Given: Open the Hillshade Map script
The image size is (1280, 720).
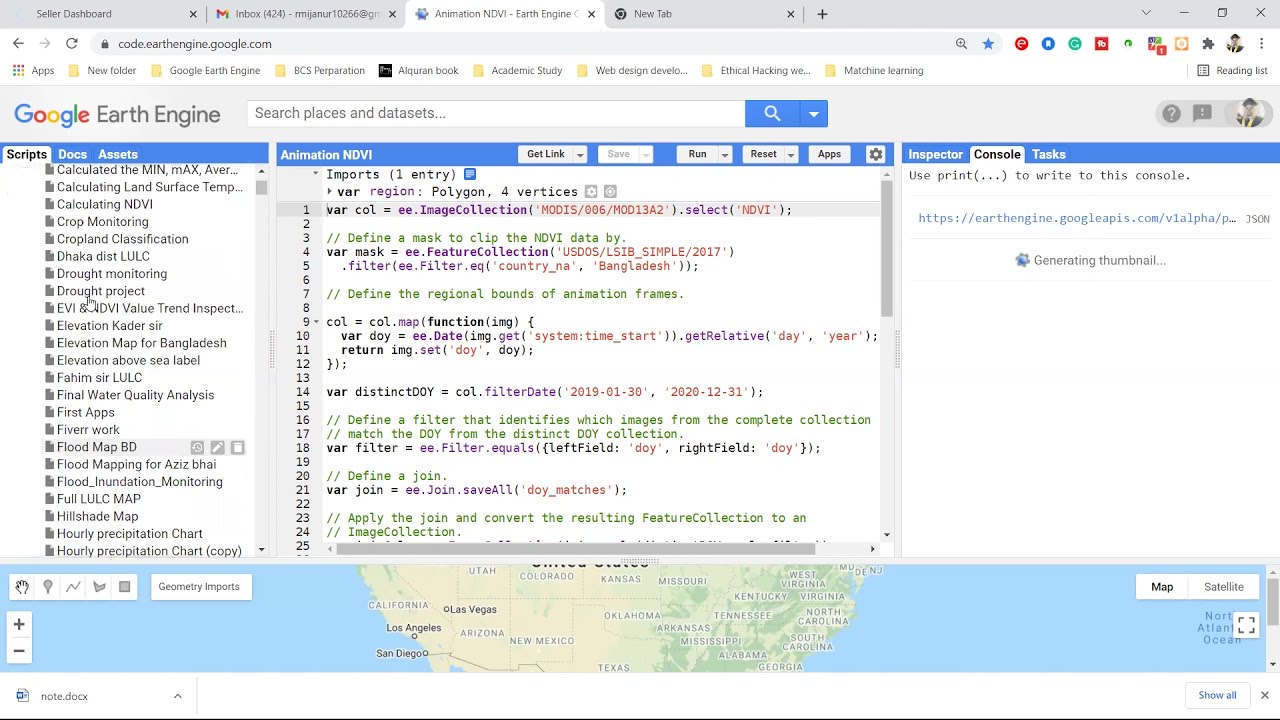Looking at the screenshot, I should click(98, 517).
